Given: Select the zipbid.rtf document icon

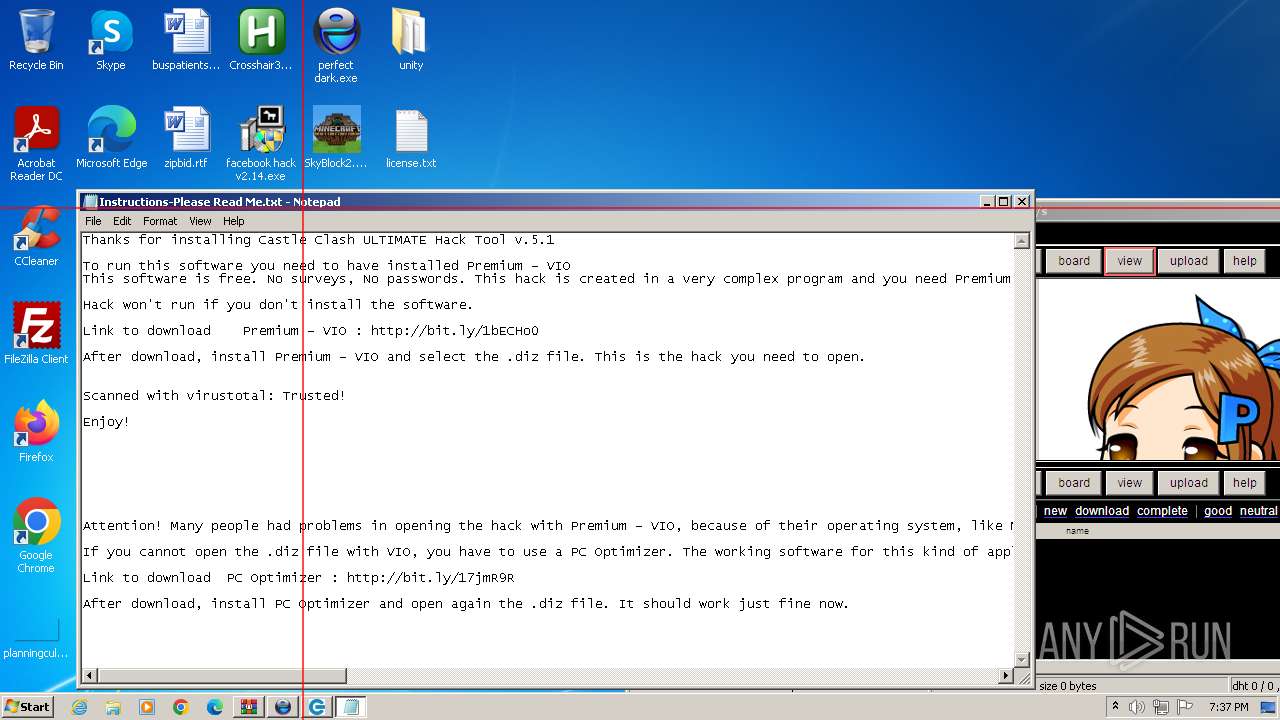Looking at the screenshot, I should pyautogui.click(x=186, y=138).
